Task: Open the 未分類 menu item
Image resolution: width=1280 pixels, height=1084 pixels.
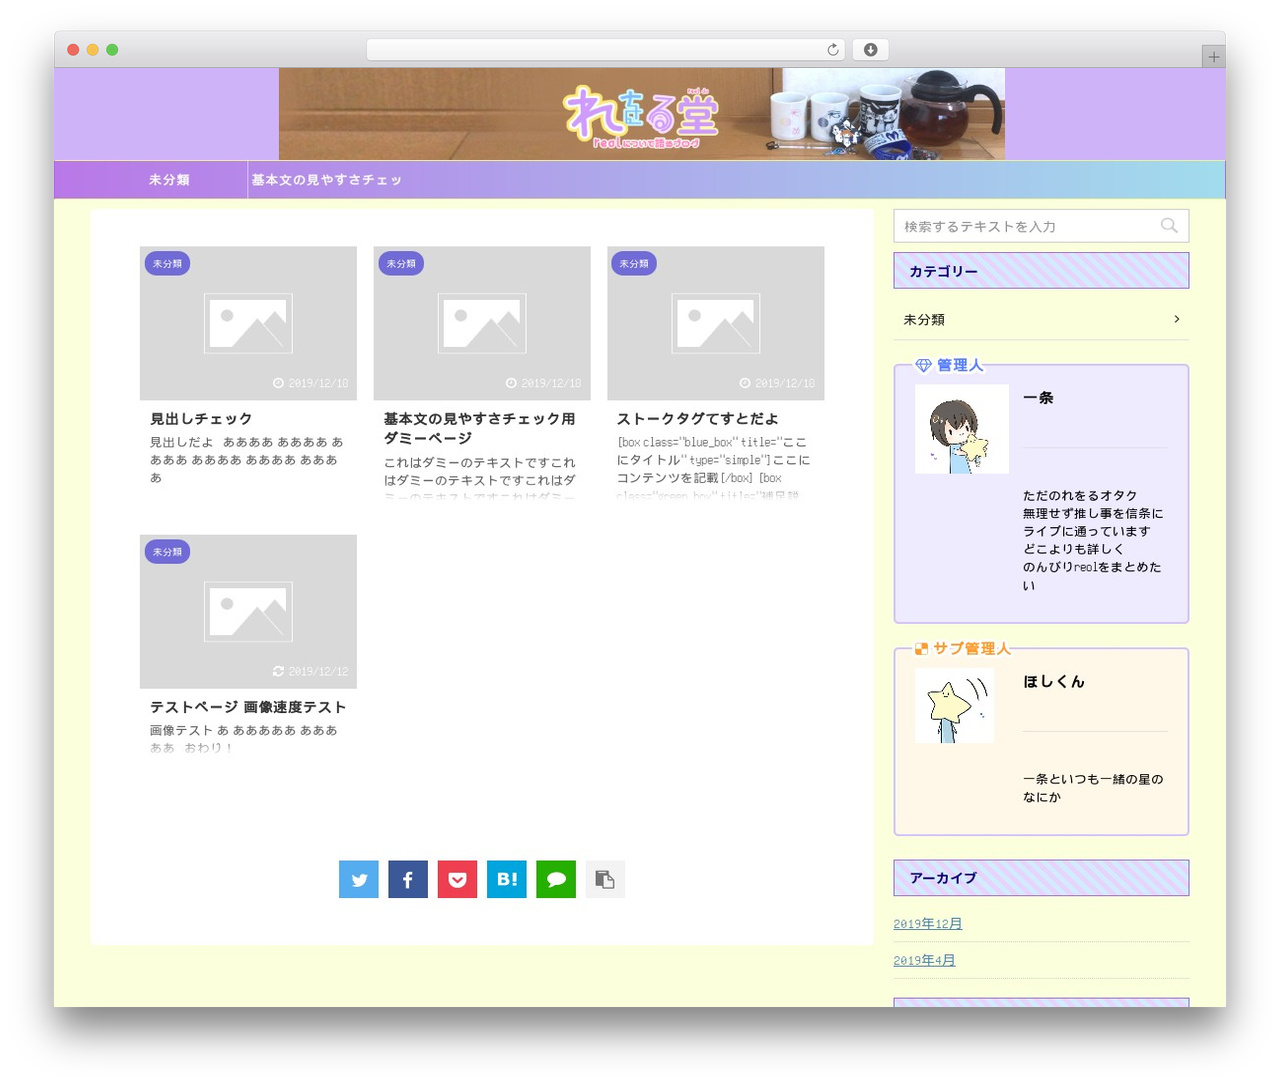Action: point(169,180)
